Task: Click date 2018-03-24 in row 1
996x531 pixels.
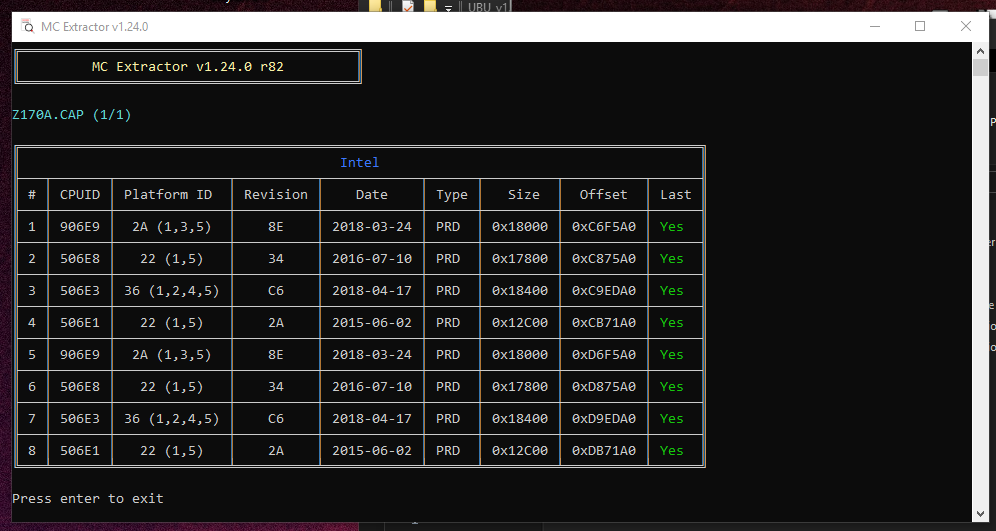Action: [372, 227]
